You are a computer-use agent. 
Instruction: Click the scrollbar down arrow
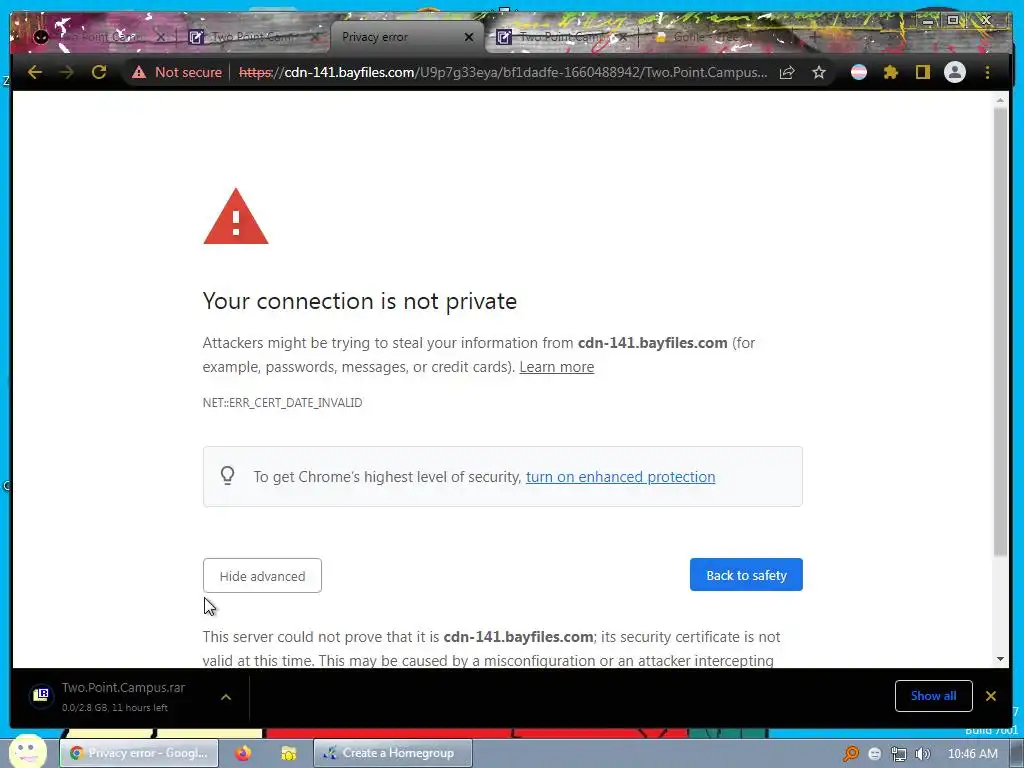point(1000,659)
